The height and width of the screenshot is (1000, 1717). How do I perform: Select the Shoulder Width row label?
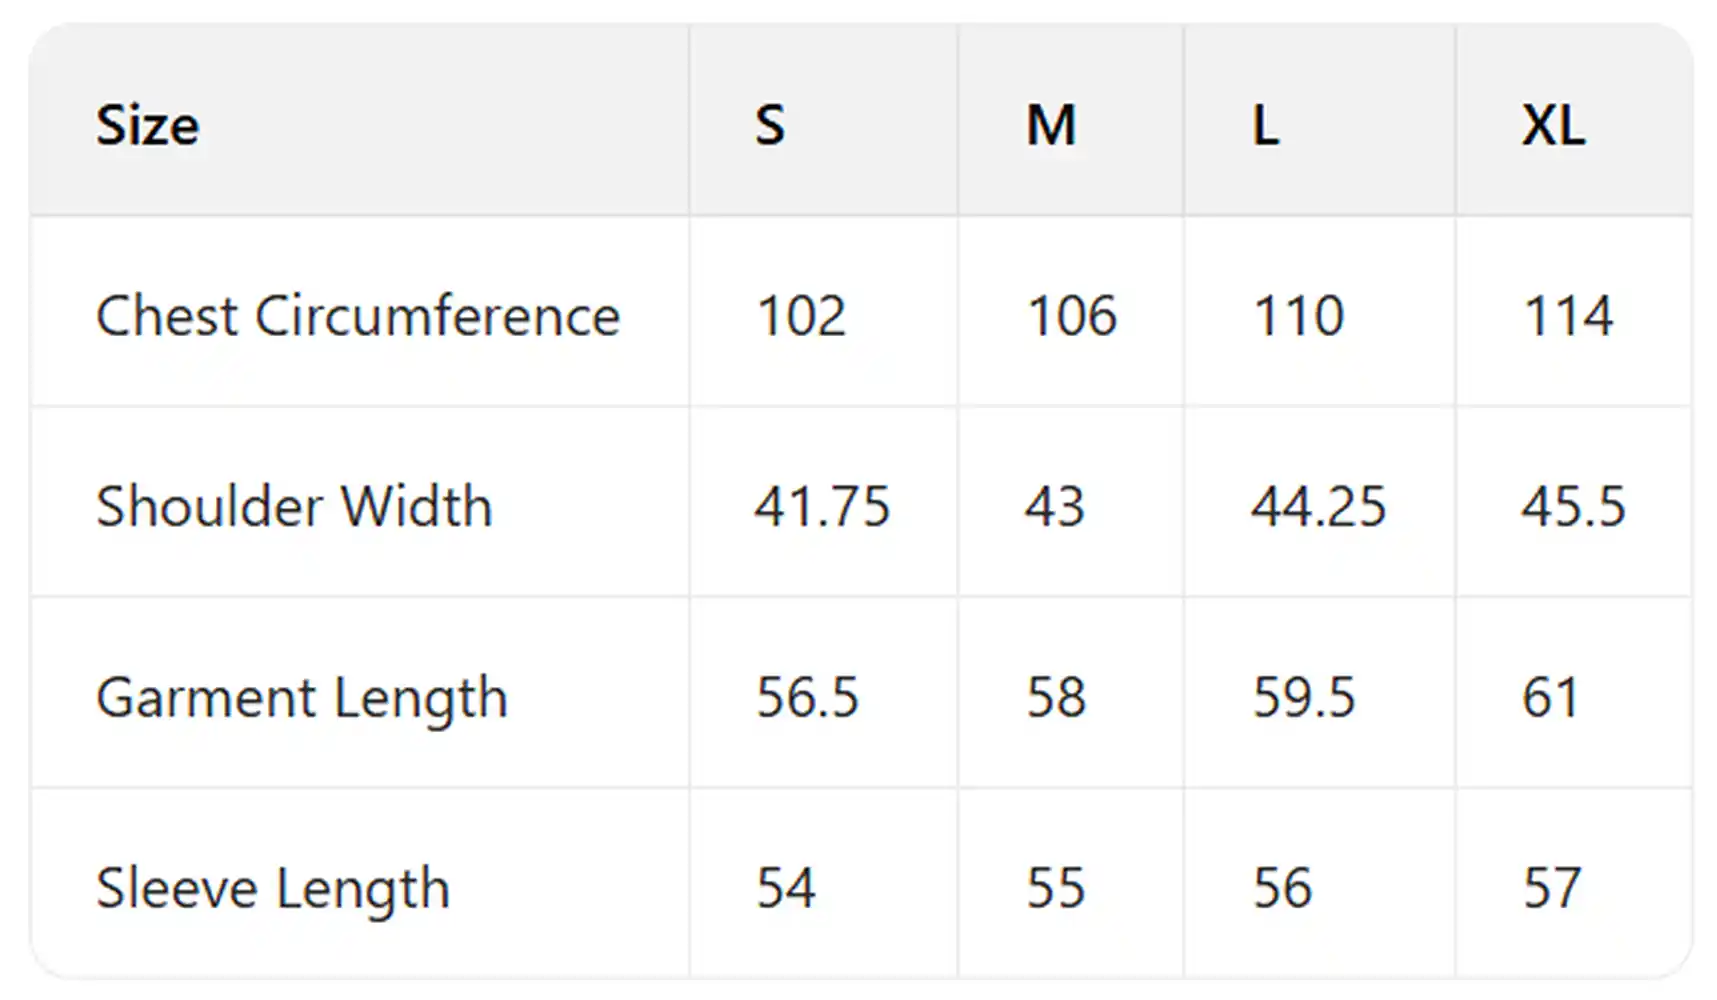294,506
